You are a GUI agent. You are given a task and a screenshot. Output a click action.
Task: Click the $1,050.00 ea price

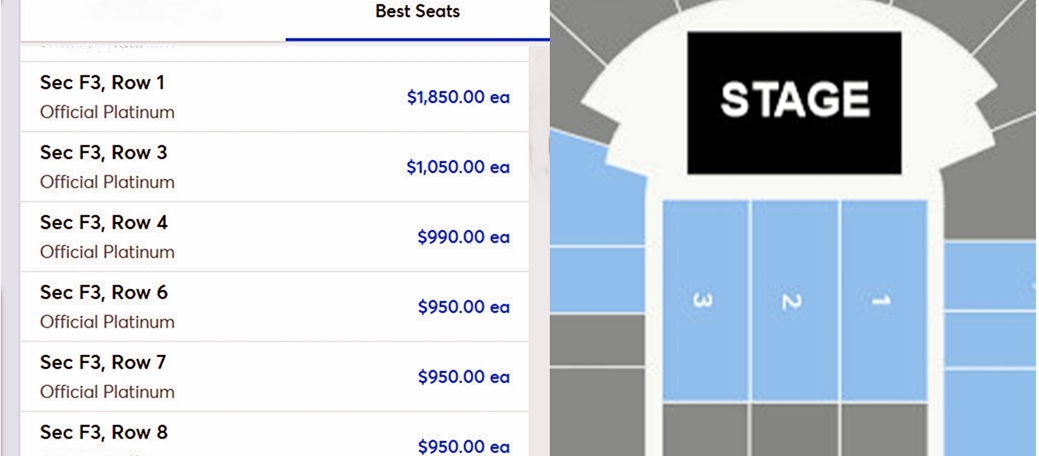[458, 167]
